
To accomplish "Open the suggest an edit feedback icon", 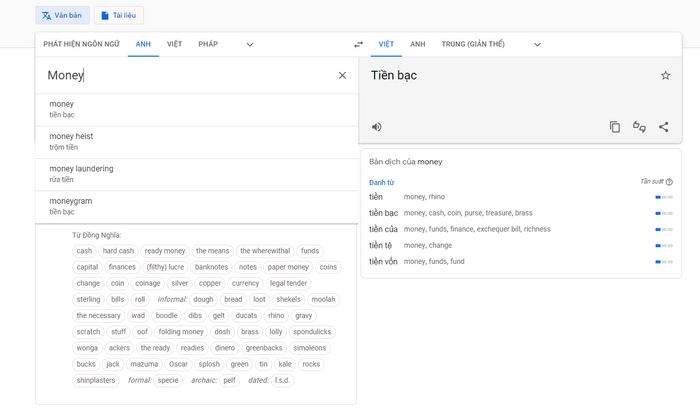I will (639, 127).
